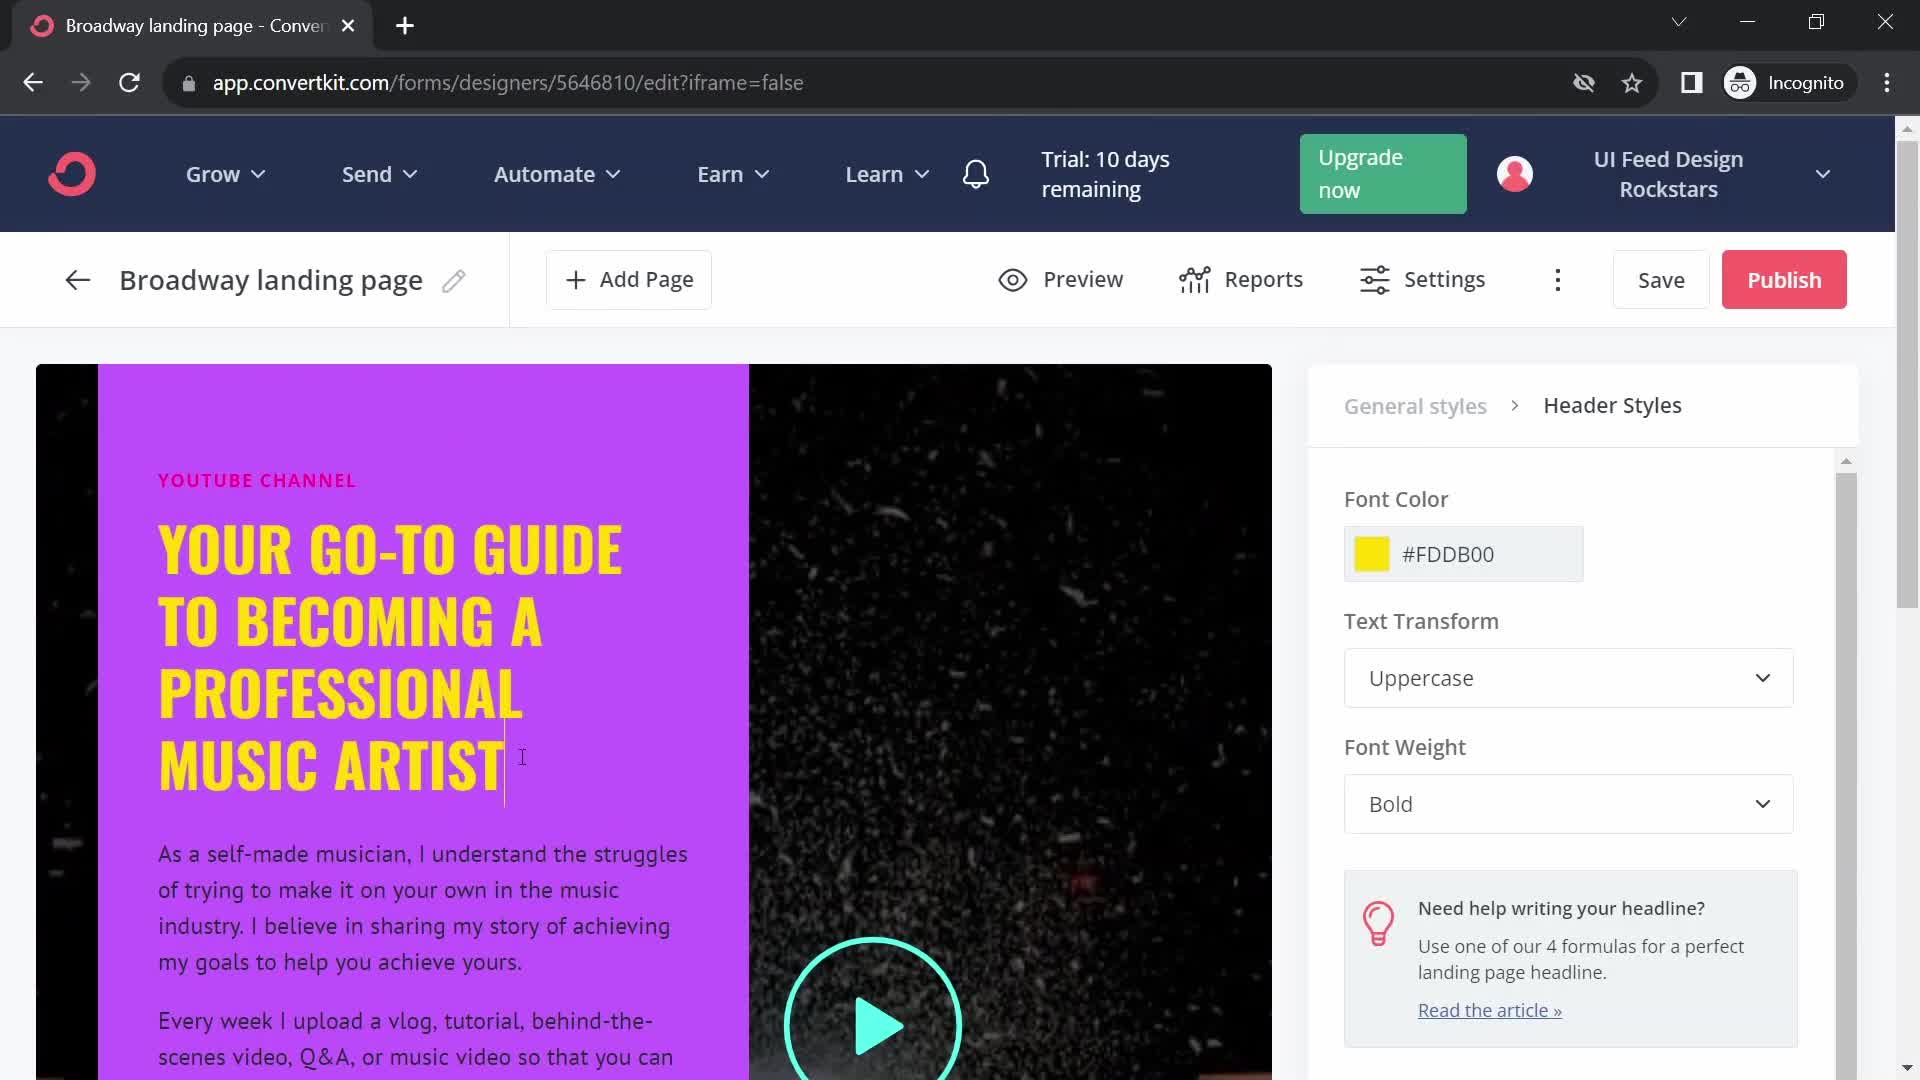This screenshot has height=1080, width=1920.
Task: Click the Save button
Action: (x=1662, y=278)
